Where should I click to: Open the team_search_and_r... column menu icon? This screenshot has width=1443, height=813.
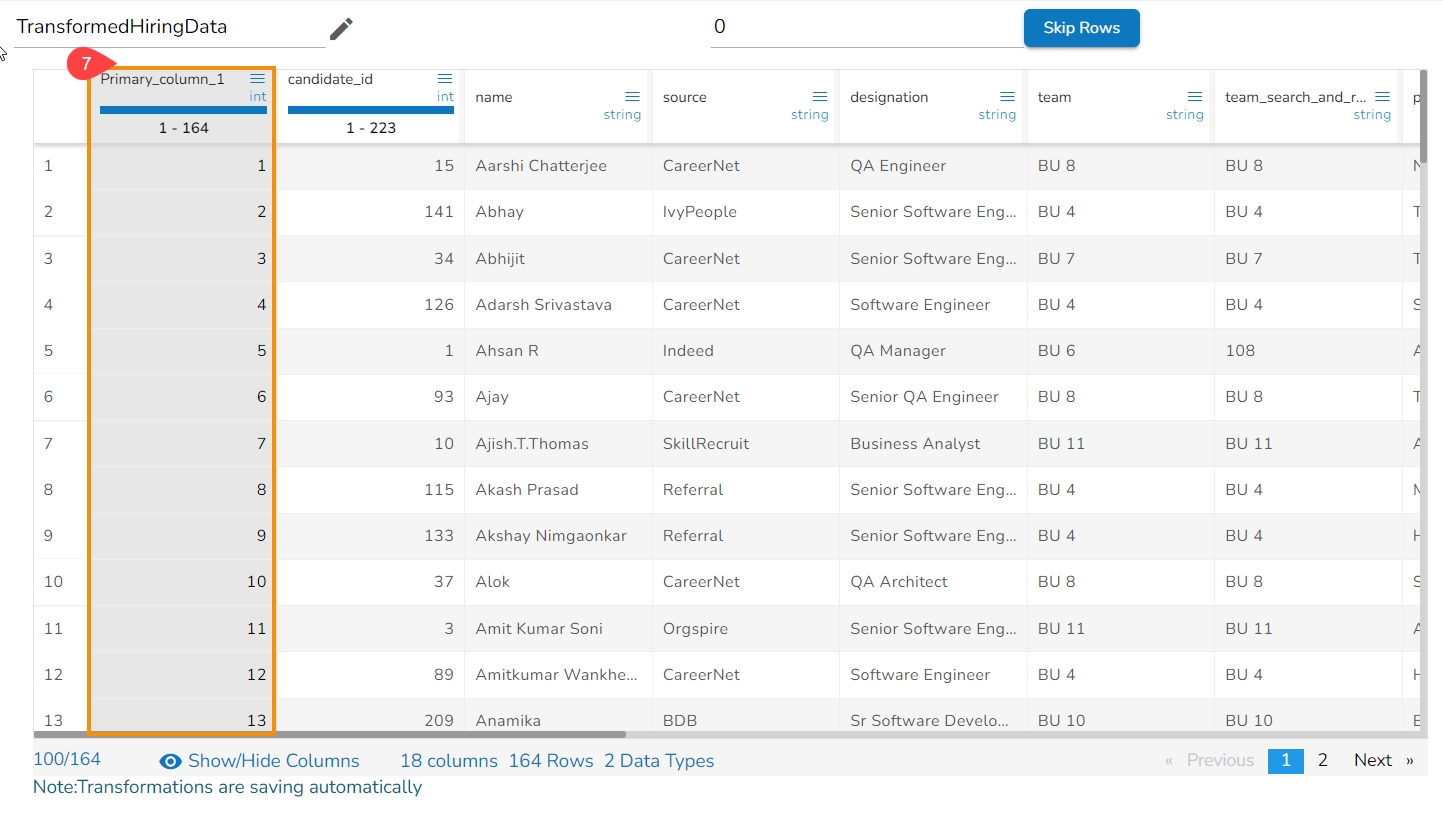1382,97
